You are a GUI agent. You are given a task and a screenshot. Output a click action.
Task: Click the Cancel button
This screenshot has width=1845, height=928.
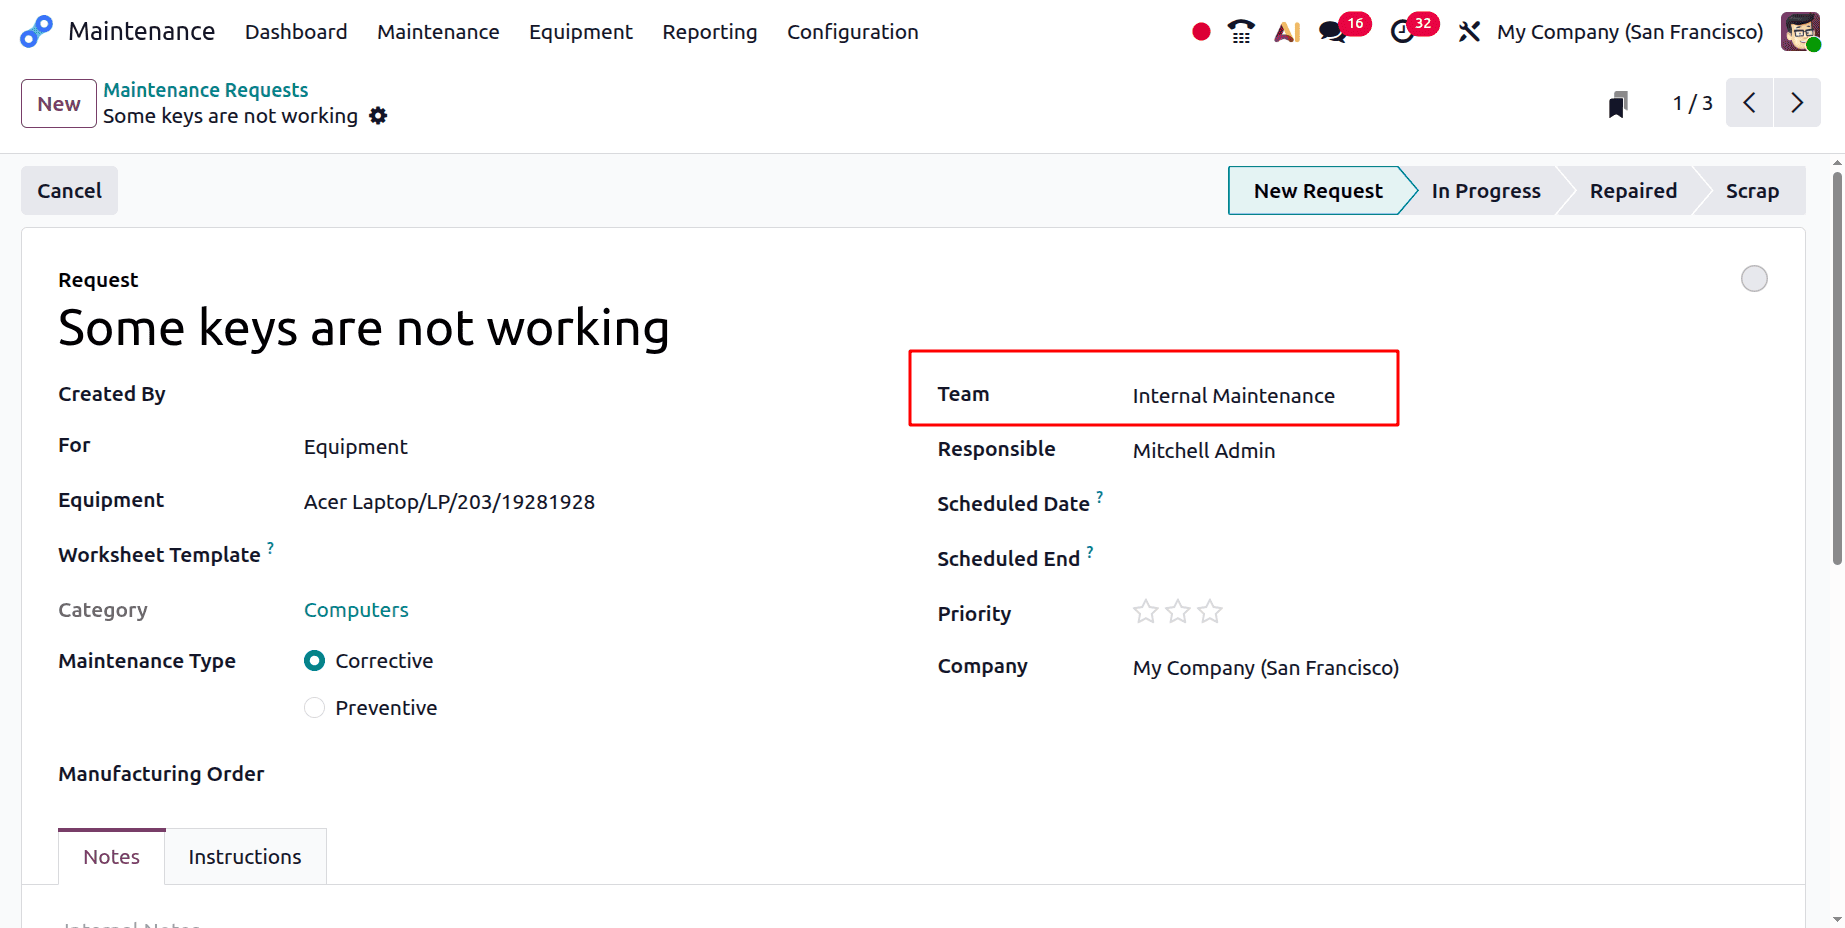click(70, 191)
